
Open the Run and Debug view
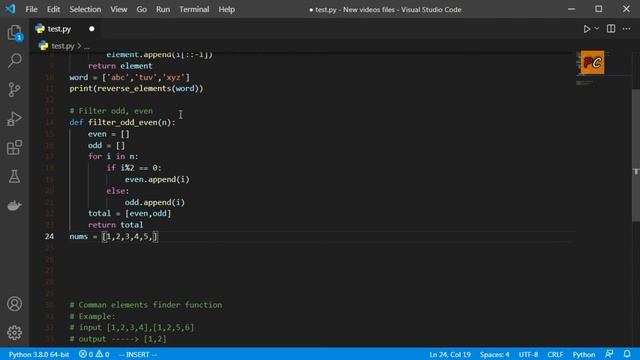14,118
